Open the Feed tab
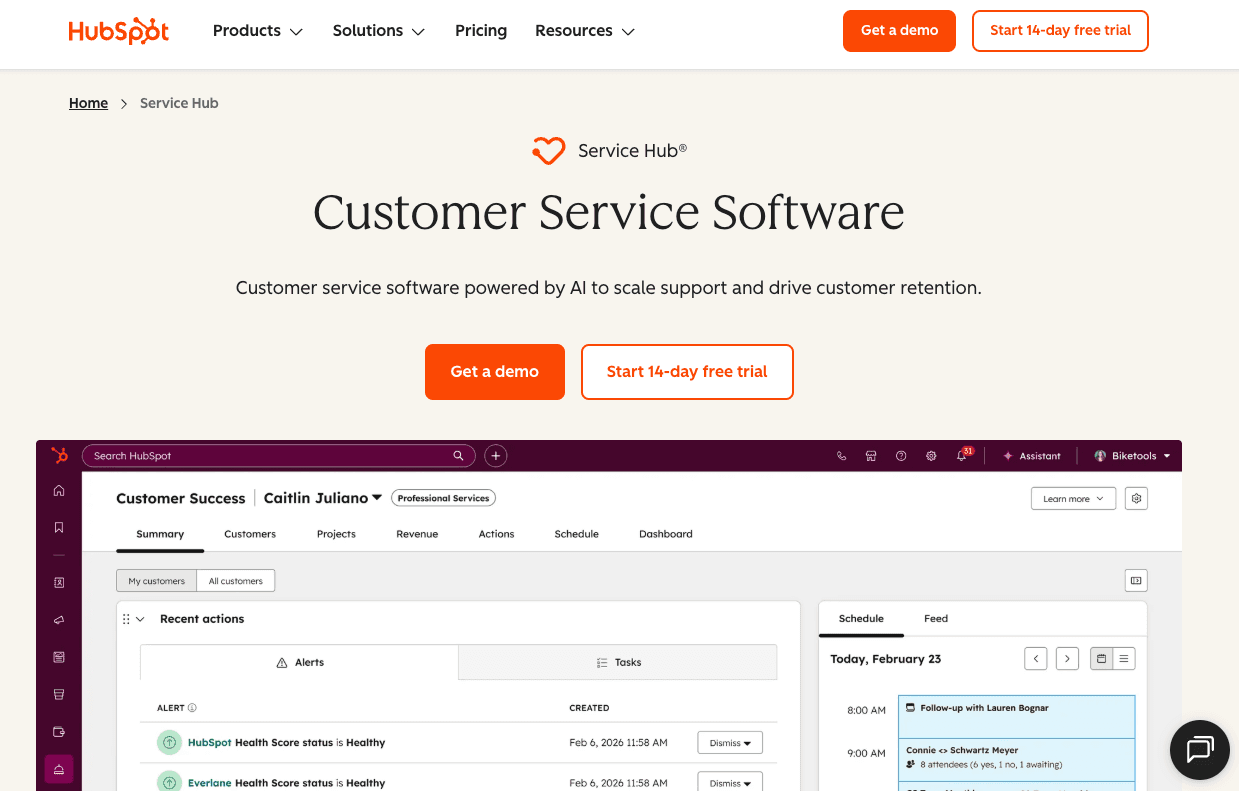Screen dimensions: 1239x791 click(x=936, y=619)
